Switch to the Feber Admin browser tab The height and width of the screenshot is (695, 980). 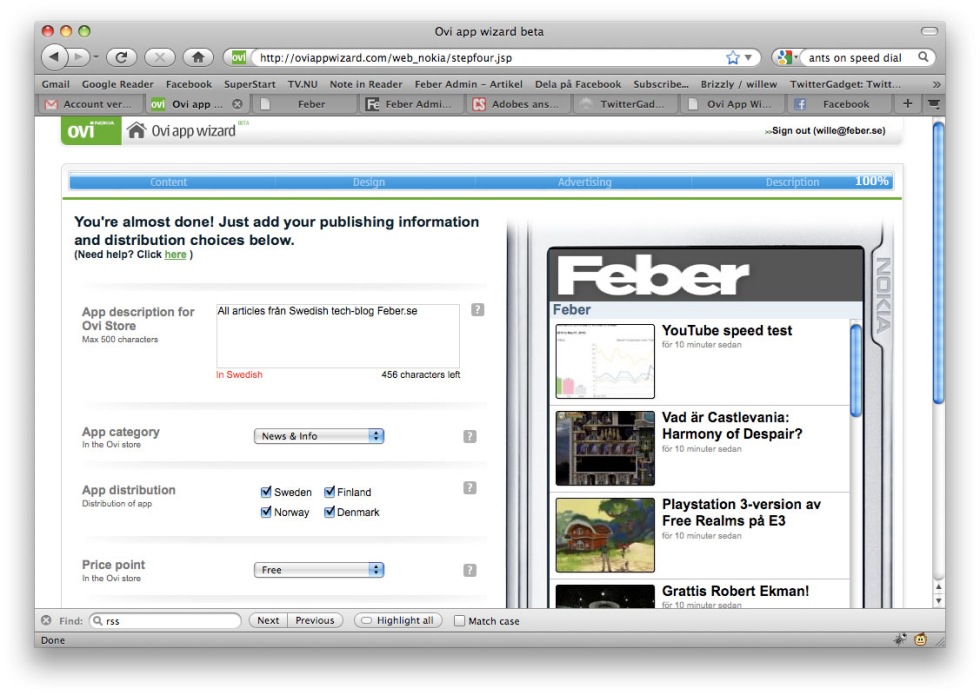click(x=412, y=104)
